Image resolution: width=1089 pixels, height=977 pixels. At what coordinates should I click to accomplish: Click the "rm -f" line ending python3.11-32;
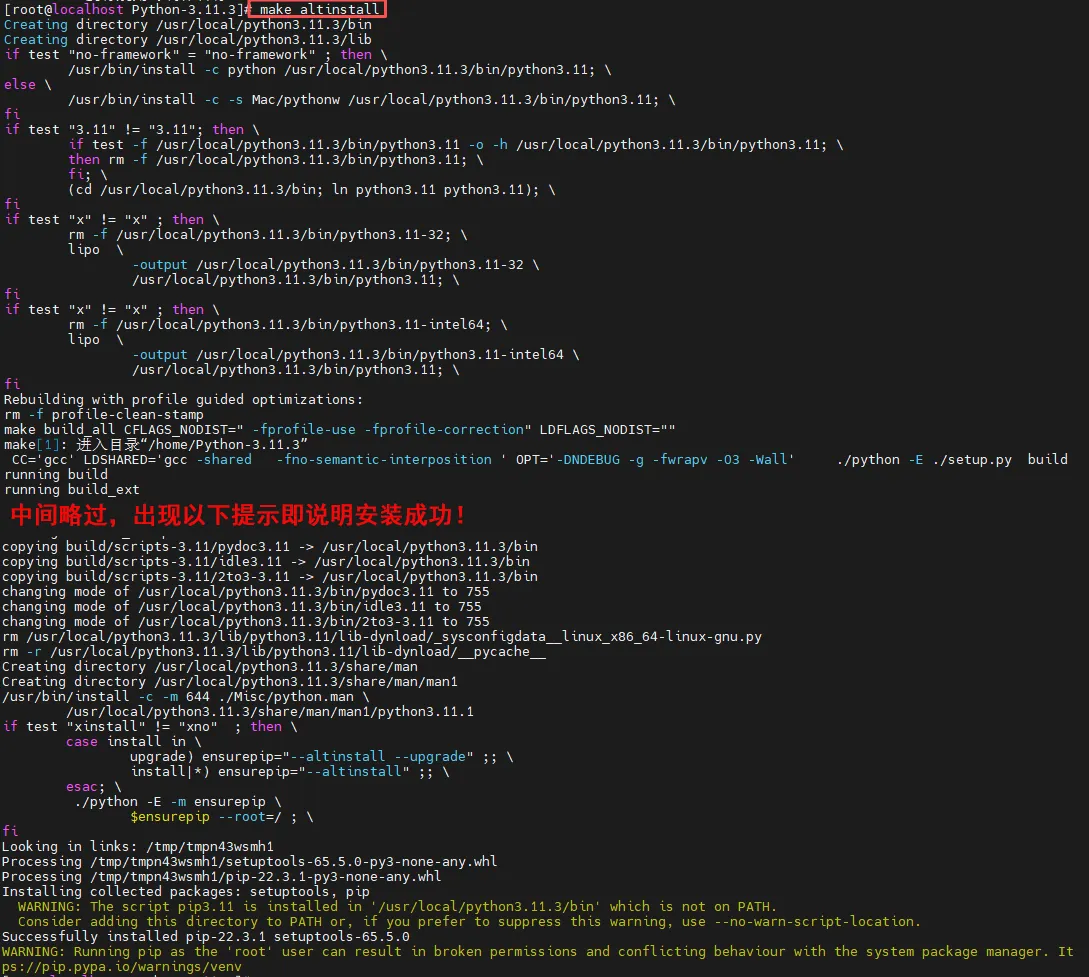pos(267,235)
